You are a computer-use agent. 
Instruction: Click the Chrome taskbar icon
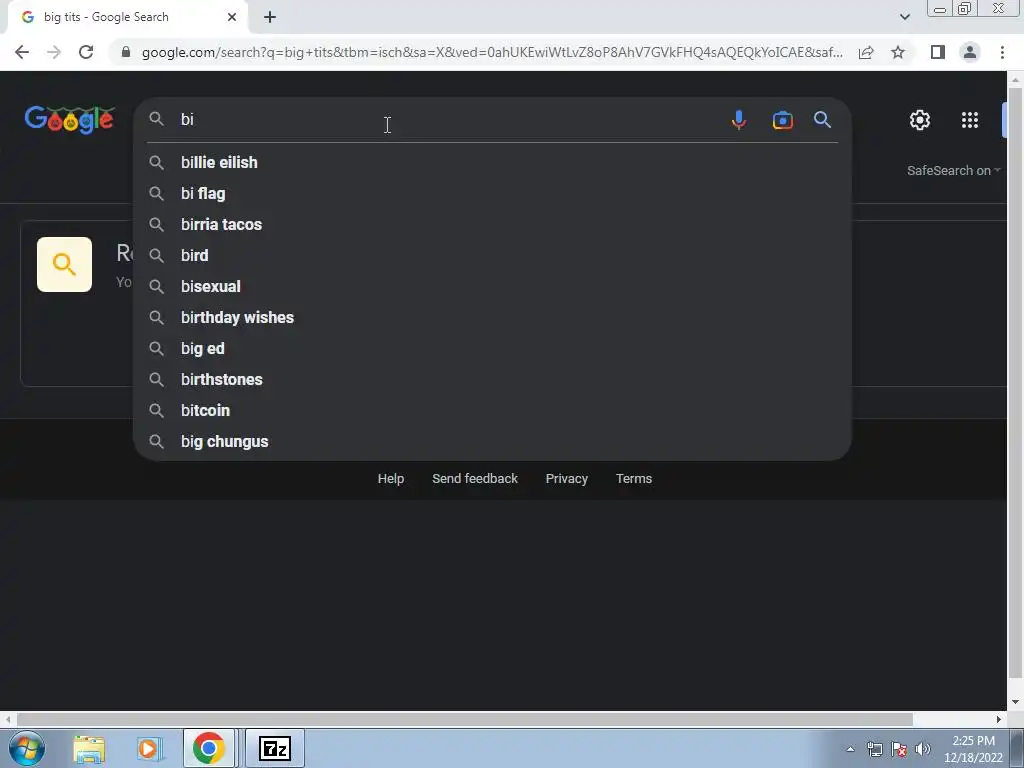click(x=208, y=748)
